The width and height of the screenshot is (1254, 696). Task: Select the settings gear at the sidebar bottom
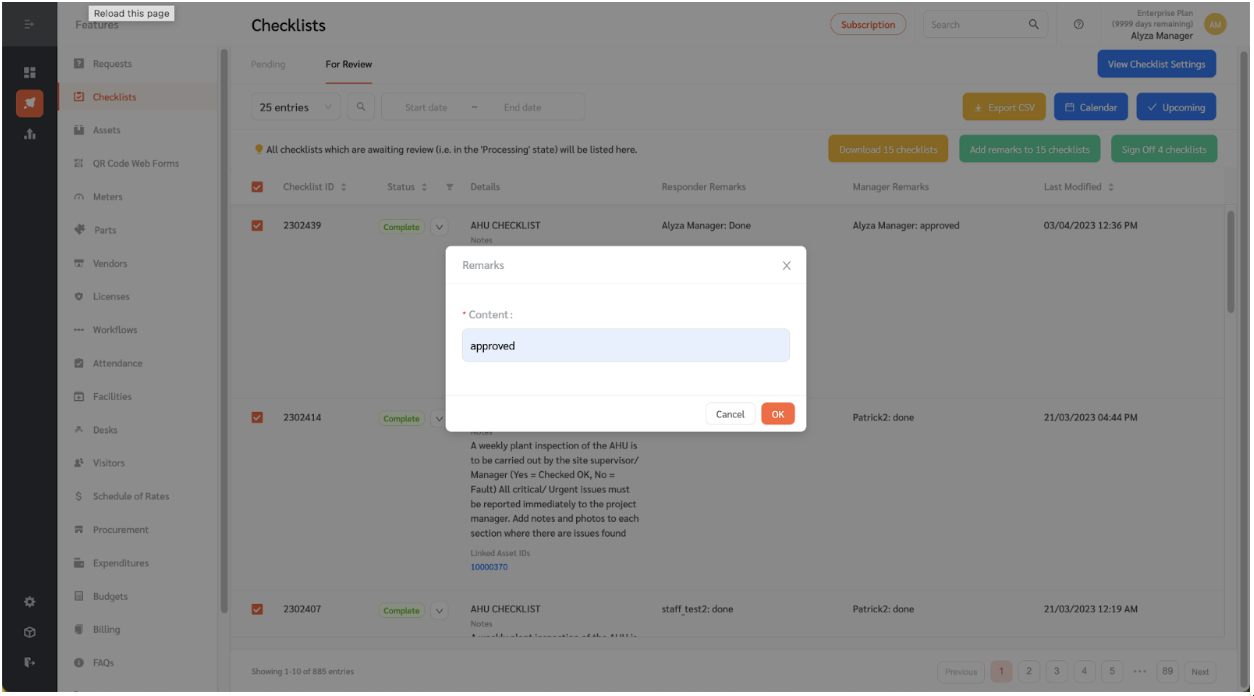point(29,602)
